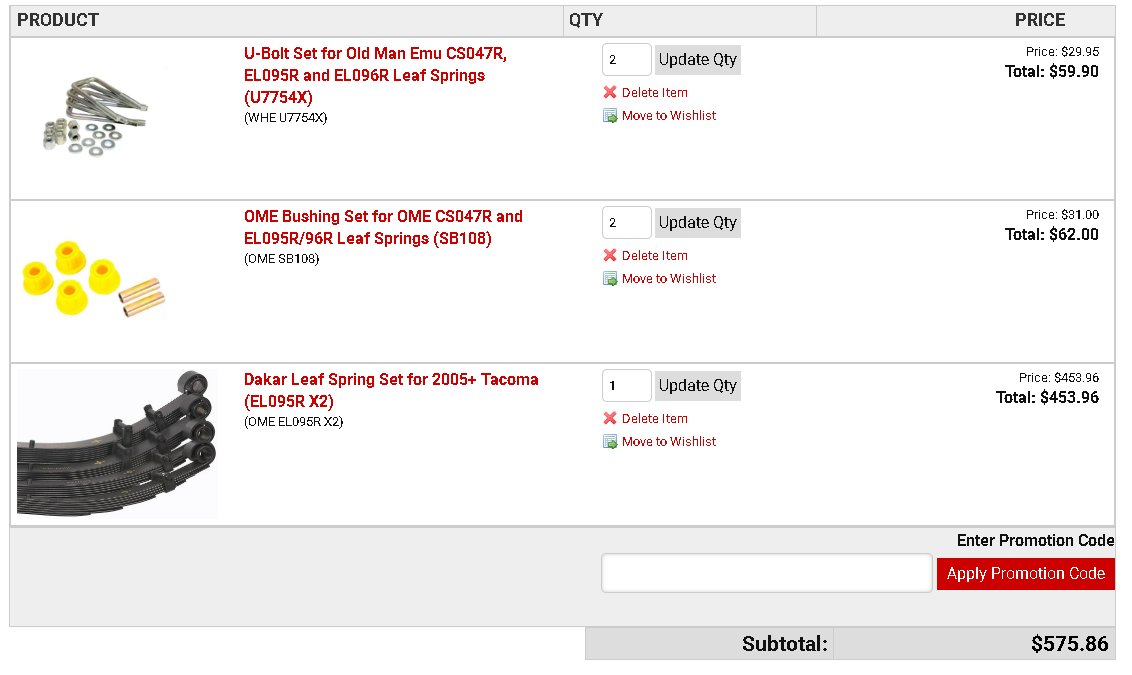This screenshot has width=1132, height=675.
Task: Open the OME Bushing Set product link
Action: 383,227
